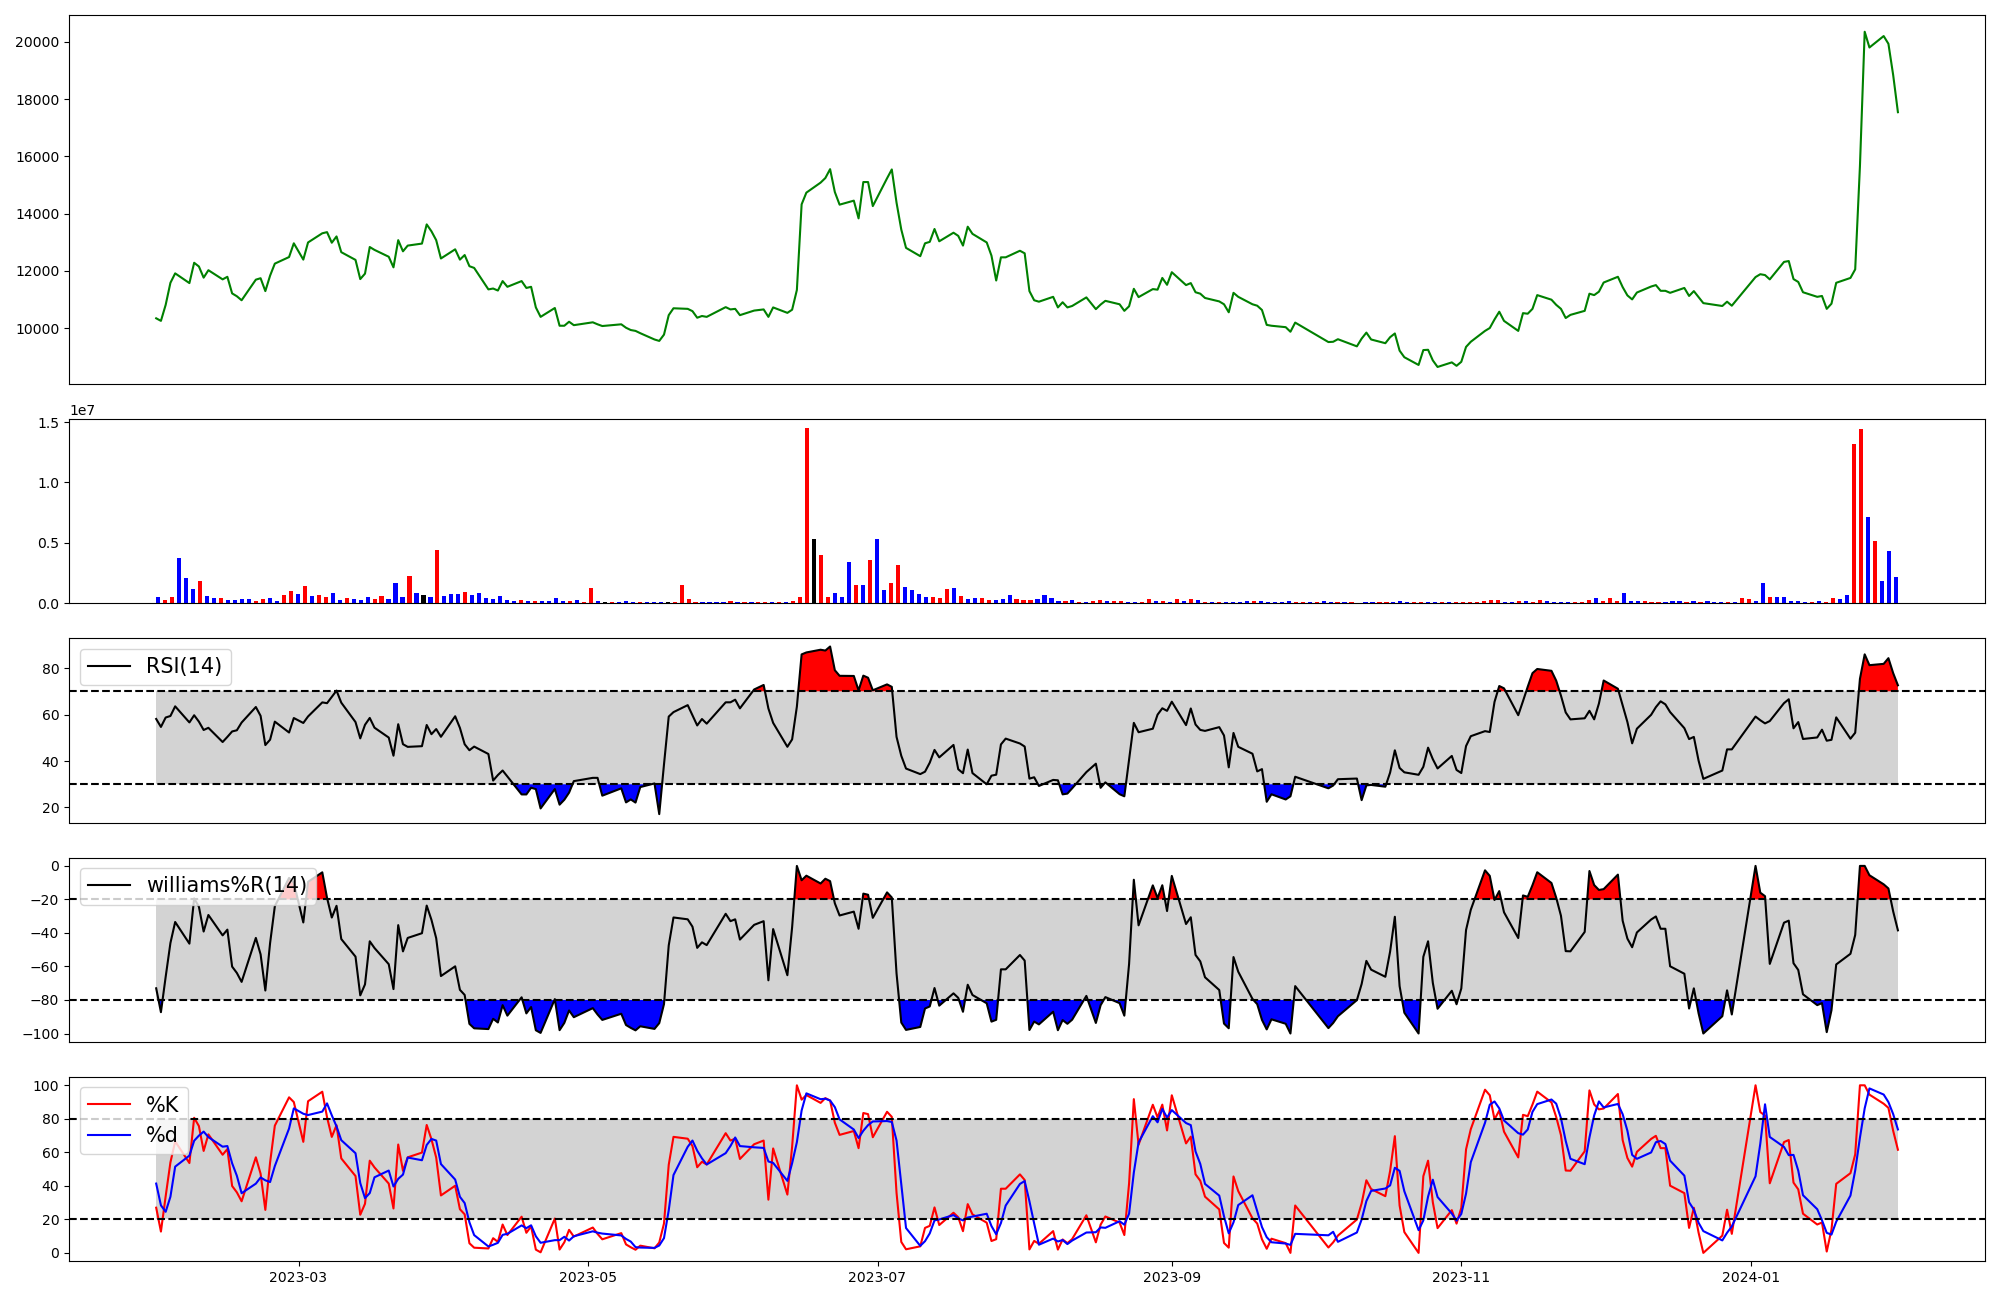Click the RSI(14) legend label
2000x1300 pixels.
click(x=184, y=666)
